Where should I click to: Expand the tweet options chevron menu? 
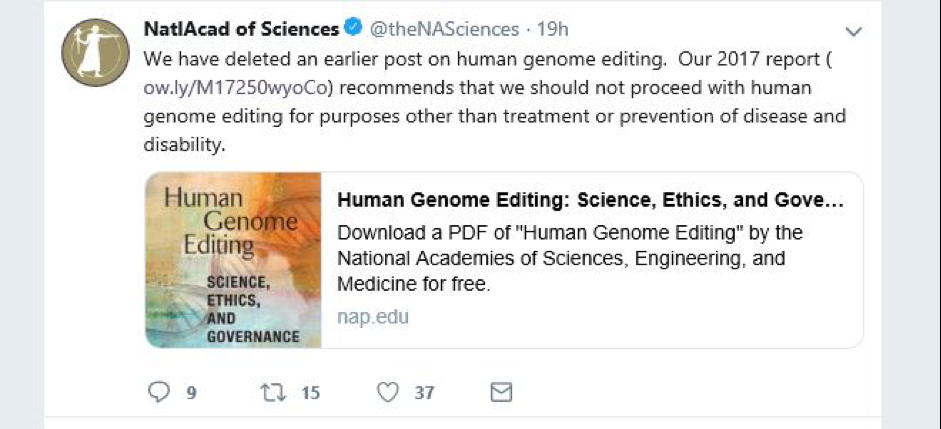click(x=853, y=32)
